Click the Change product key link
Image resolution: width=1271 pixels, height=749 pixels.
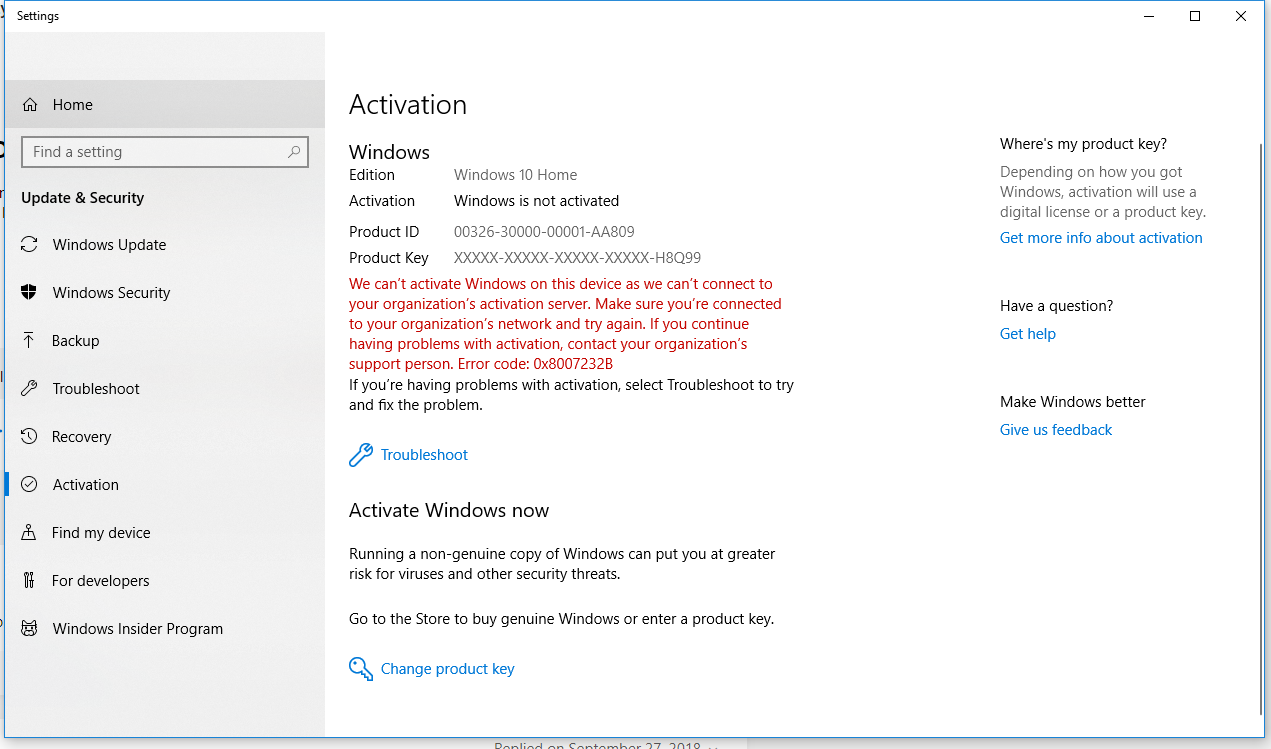447,669
